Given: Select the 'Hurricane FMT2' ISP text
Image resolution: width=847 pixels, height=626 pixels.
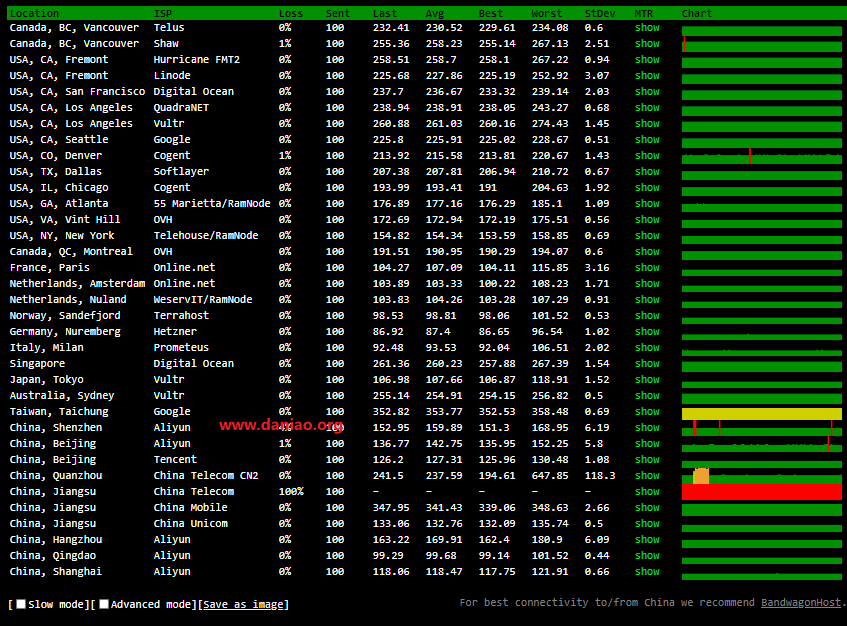Looking at the screenshot, I should tap(197, 59).
